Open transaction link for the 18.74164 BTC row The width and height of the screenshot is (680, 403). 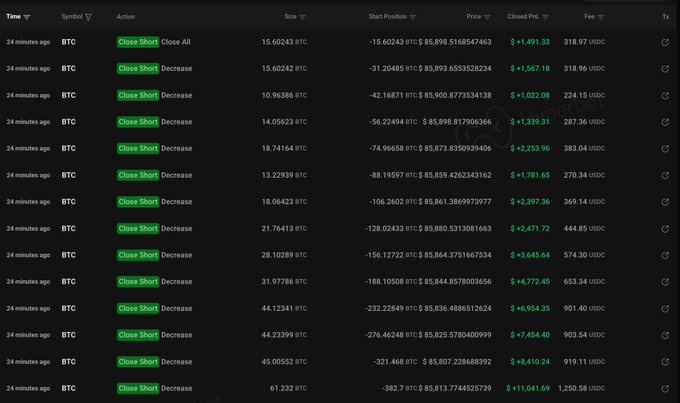click(x=665, y=148)
